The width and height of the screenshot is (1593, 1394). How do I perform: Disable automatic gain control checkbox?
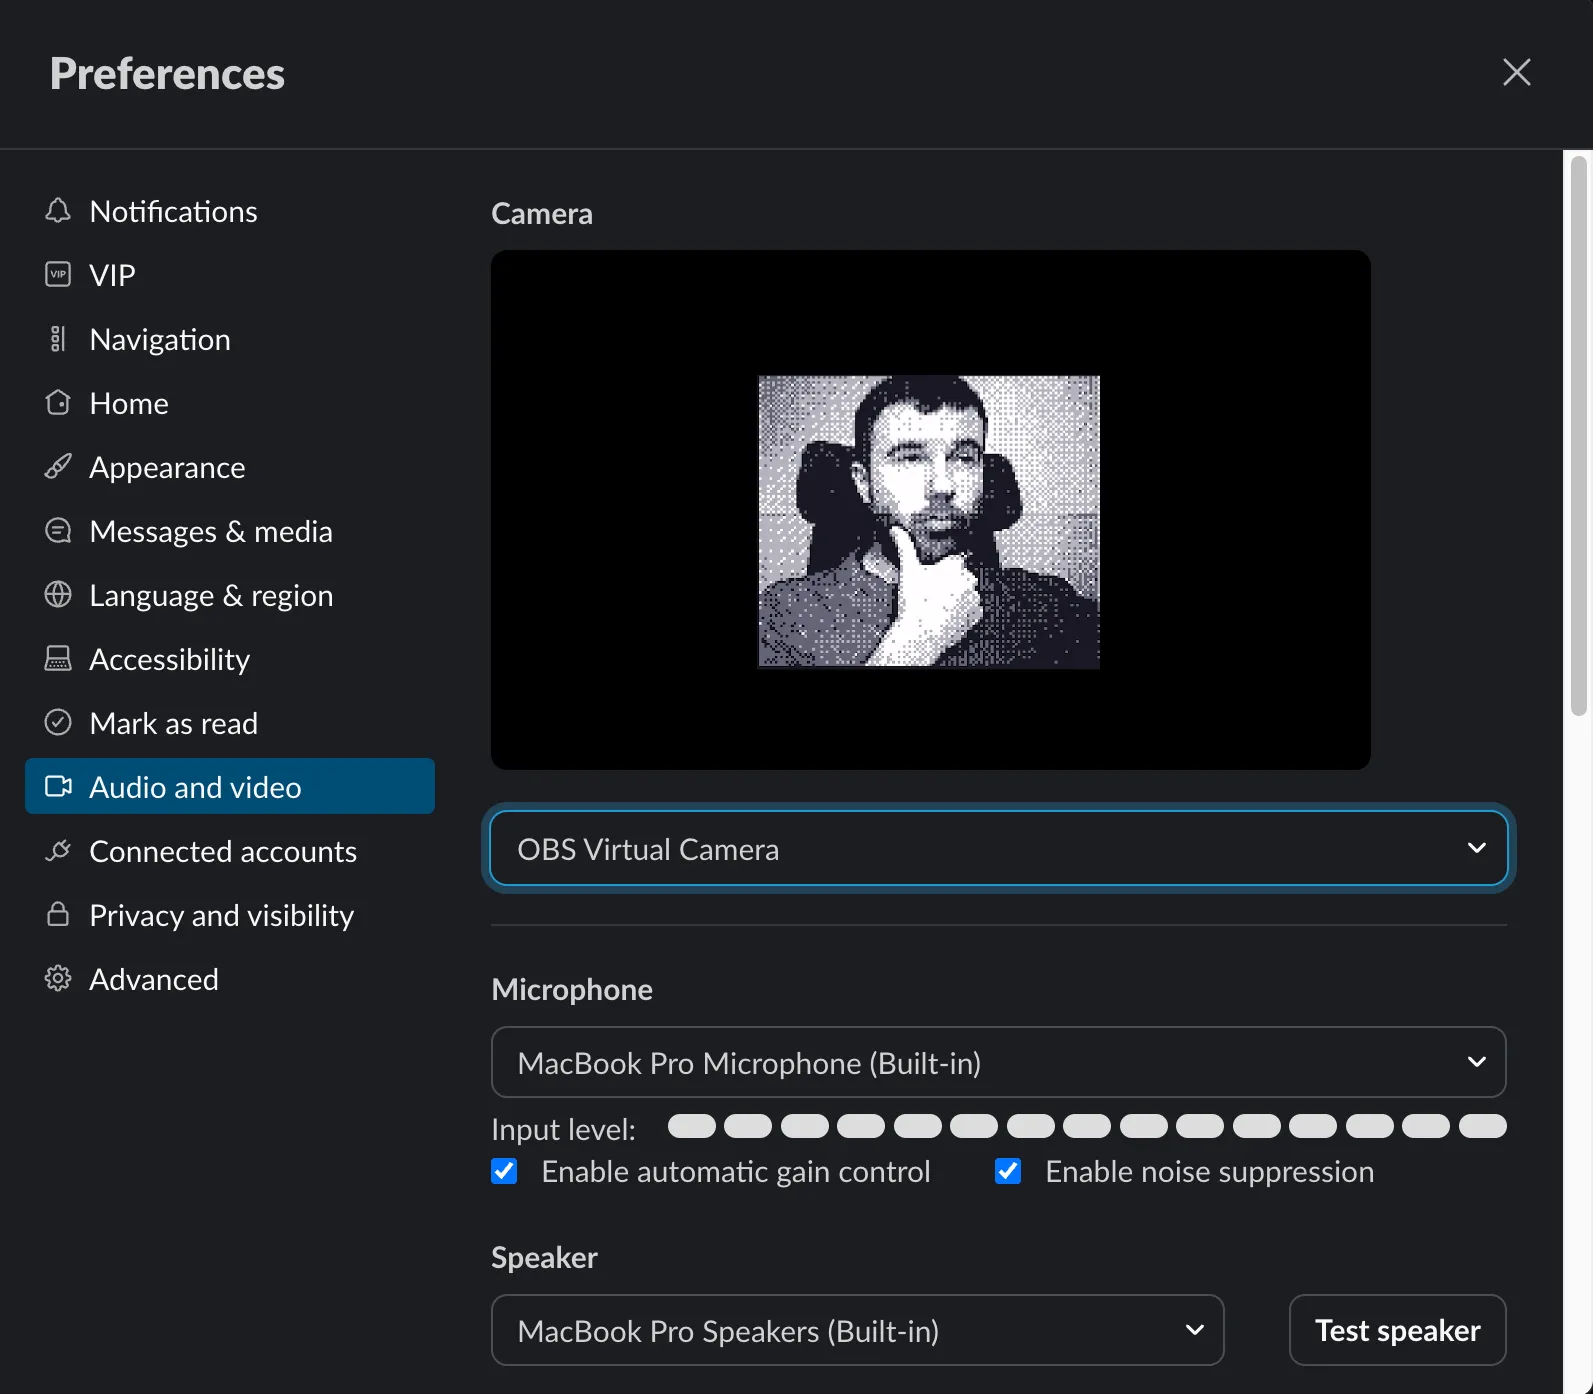505,1171
